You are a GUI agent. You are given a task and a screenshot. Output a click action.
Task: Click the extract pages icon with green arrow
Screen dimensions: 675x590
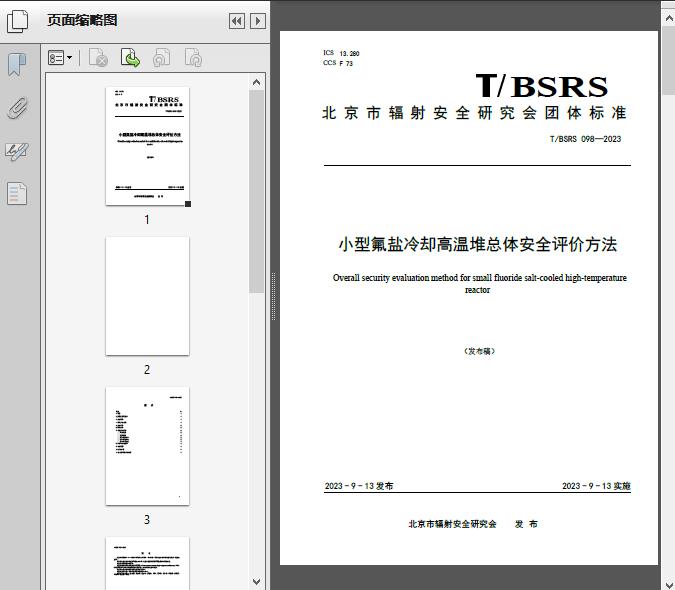click(x=130, y=58)
